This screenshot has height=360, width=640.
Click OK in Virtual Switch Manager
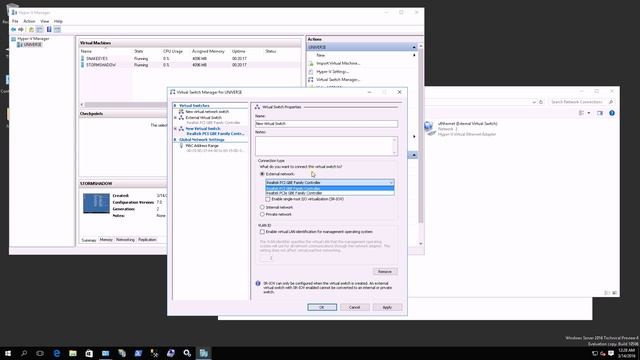click(x=322, y=307)
